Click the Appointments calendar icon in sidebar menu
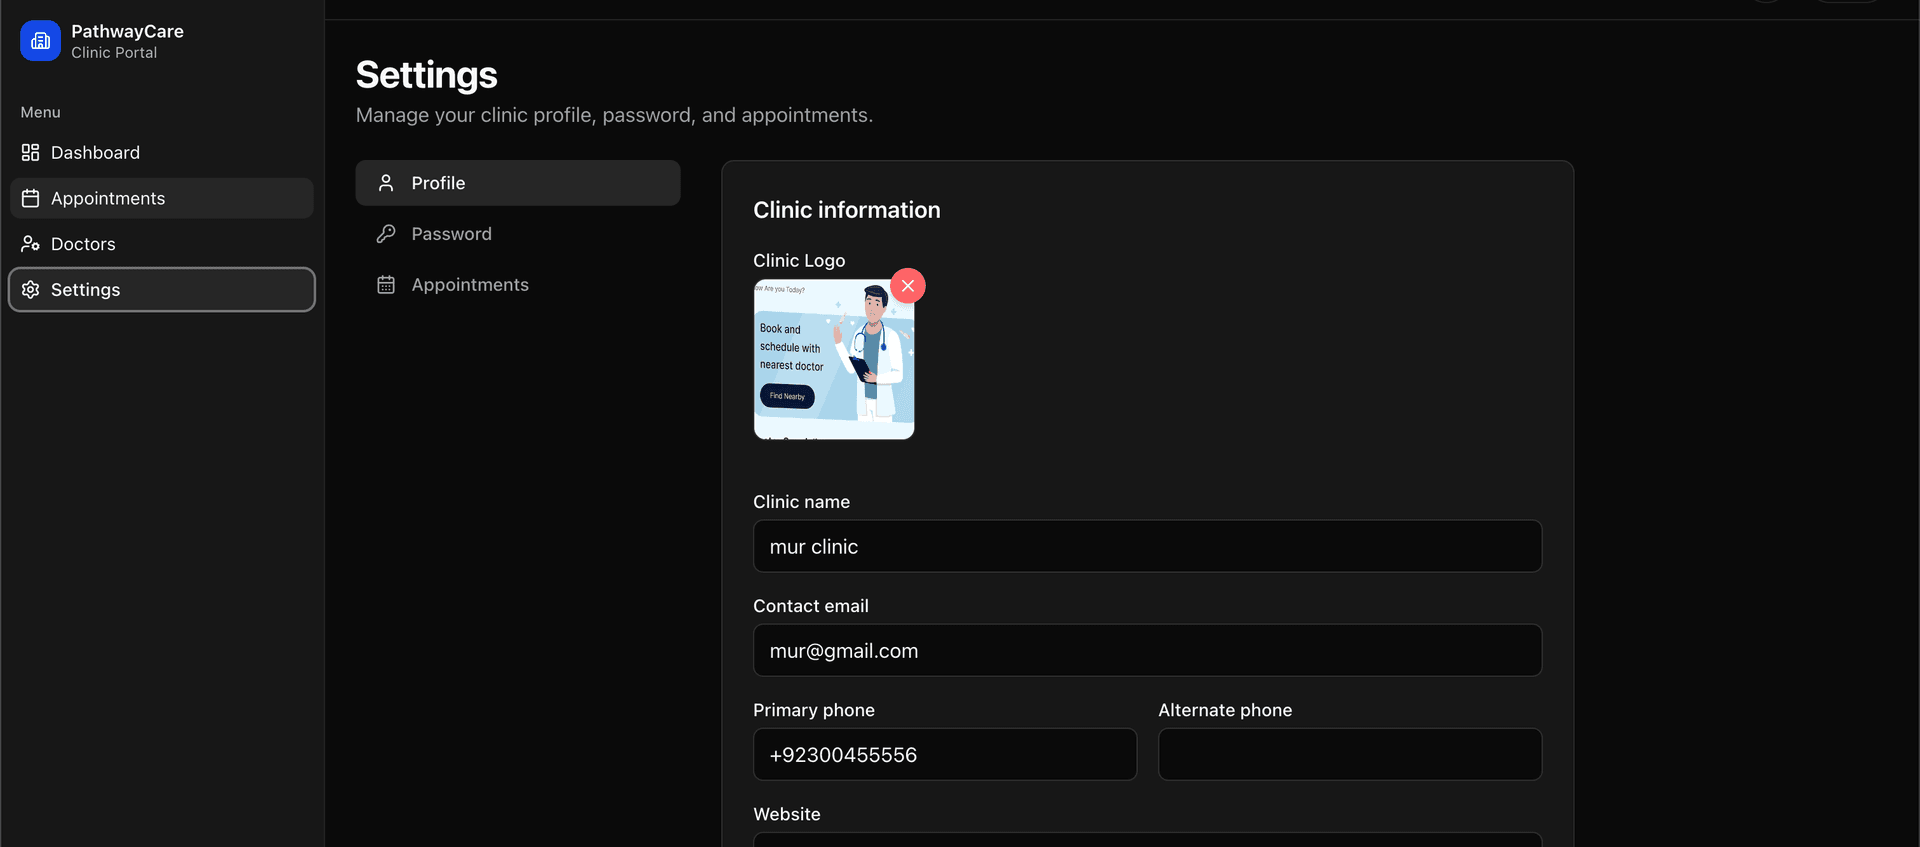Viewport: 1920px width, 847px height. [31, 198]
